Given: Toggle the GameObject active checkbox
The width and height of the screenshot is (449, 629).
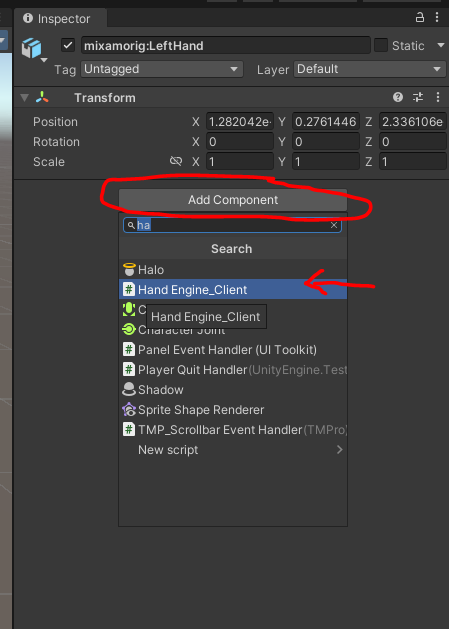Looking at the screenshot, I should pyautogui.click(x=68, y=45).
